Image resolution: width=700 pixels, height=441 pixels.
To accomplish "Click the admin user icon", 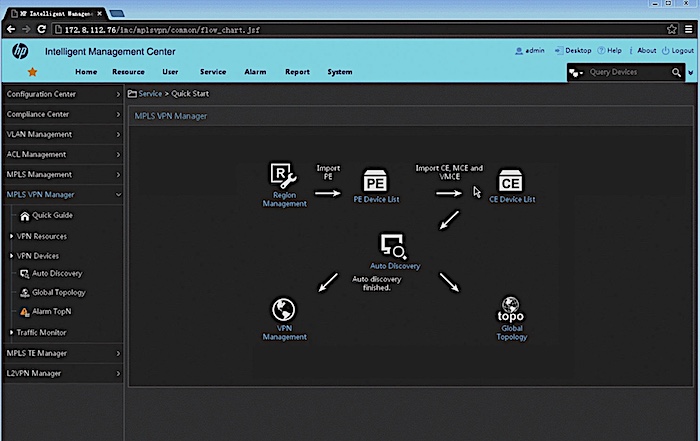I will coord(519,51).
